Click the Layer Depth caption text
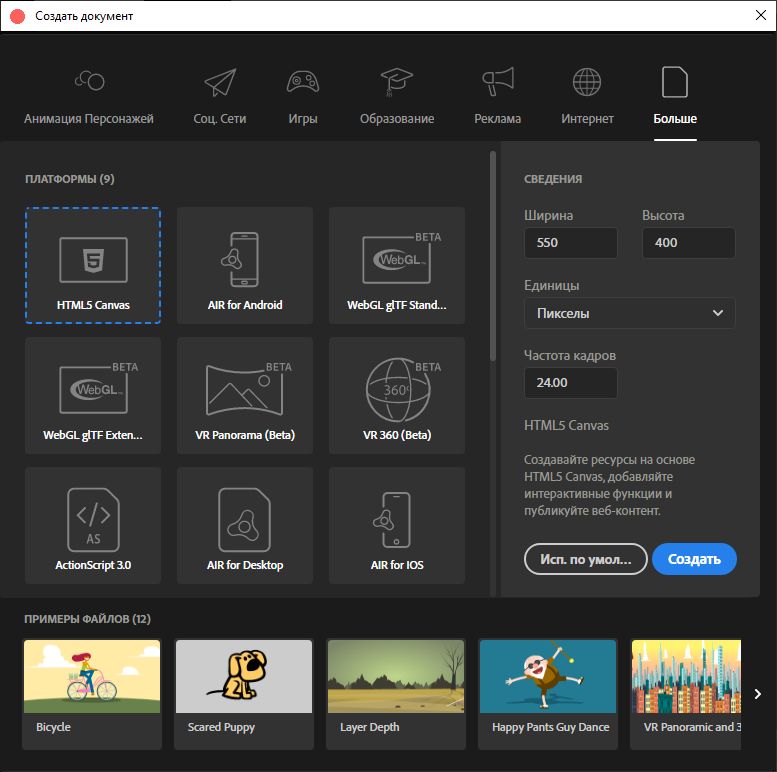This screenshot has height=772, width=777. 370,727
